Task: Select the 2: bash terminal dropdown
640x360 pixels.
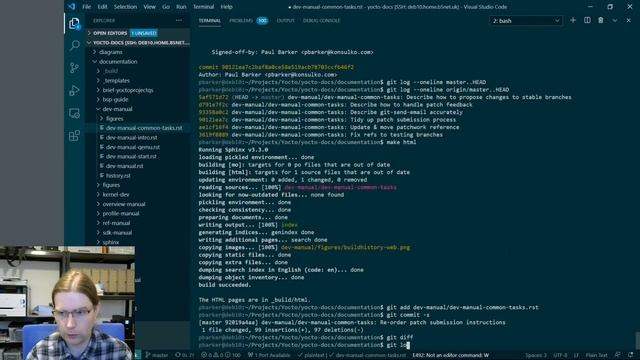Action: point(526,21)
